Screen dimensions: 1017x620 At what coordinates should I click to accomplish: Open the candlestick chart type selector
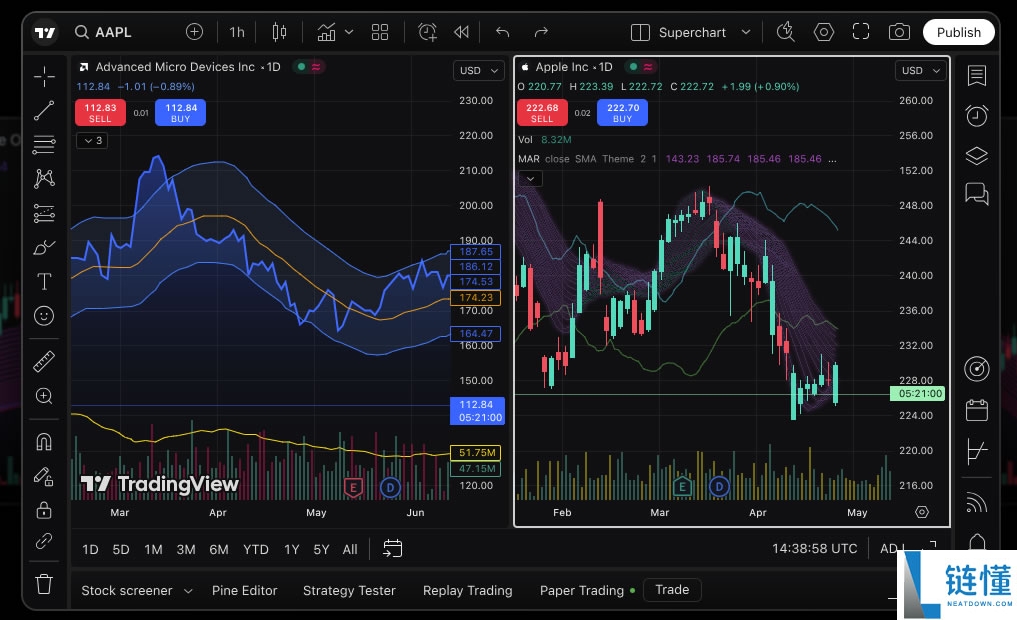pyautogui.click(x=280, y=32)
